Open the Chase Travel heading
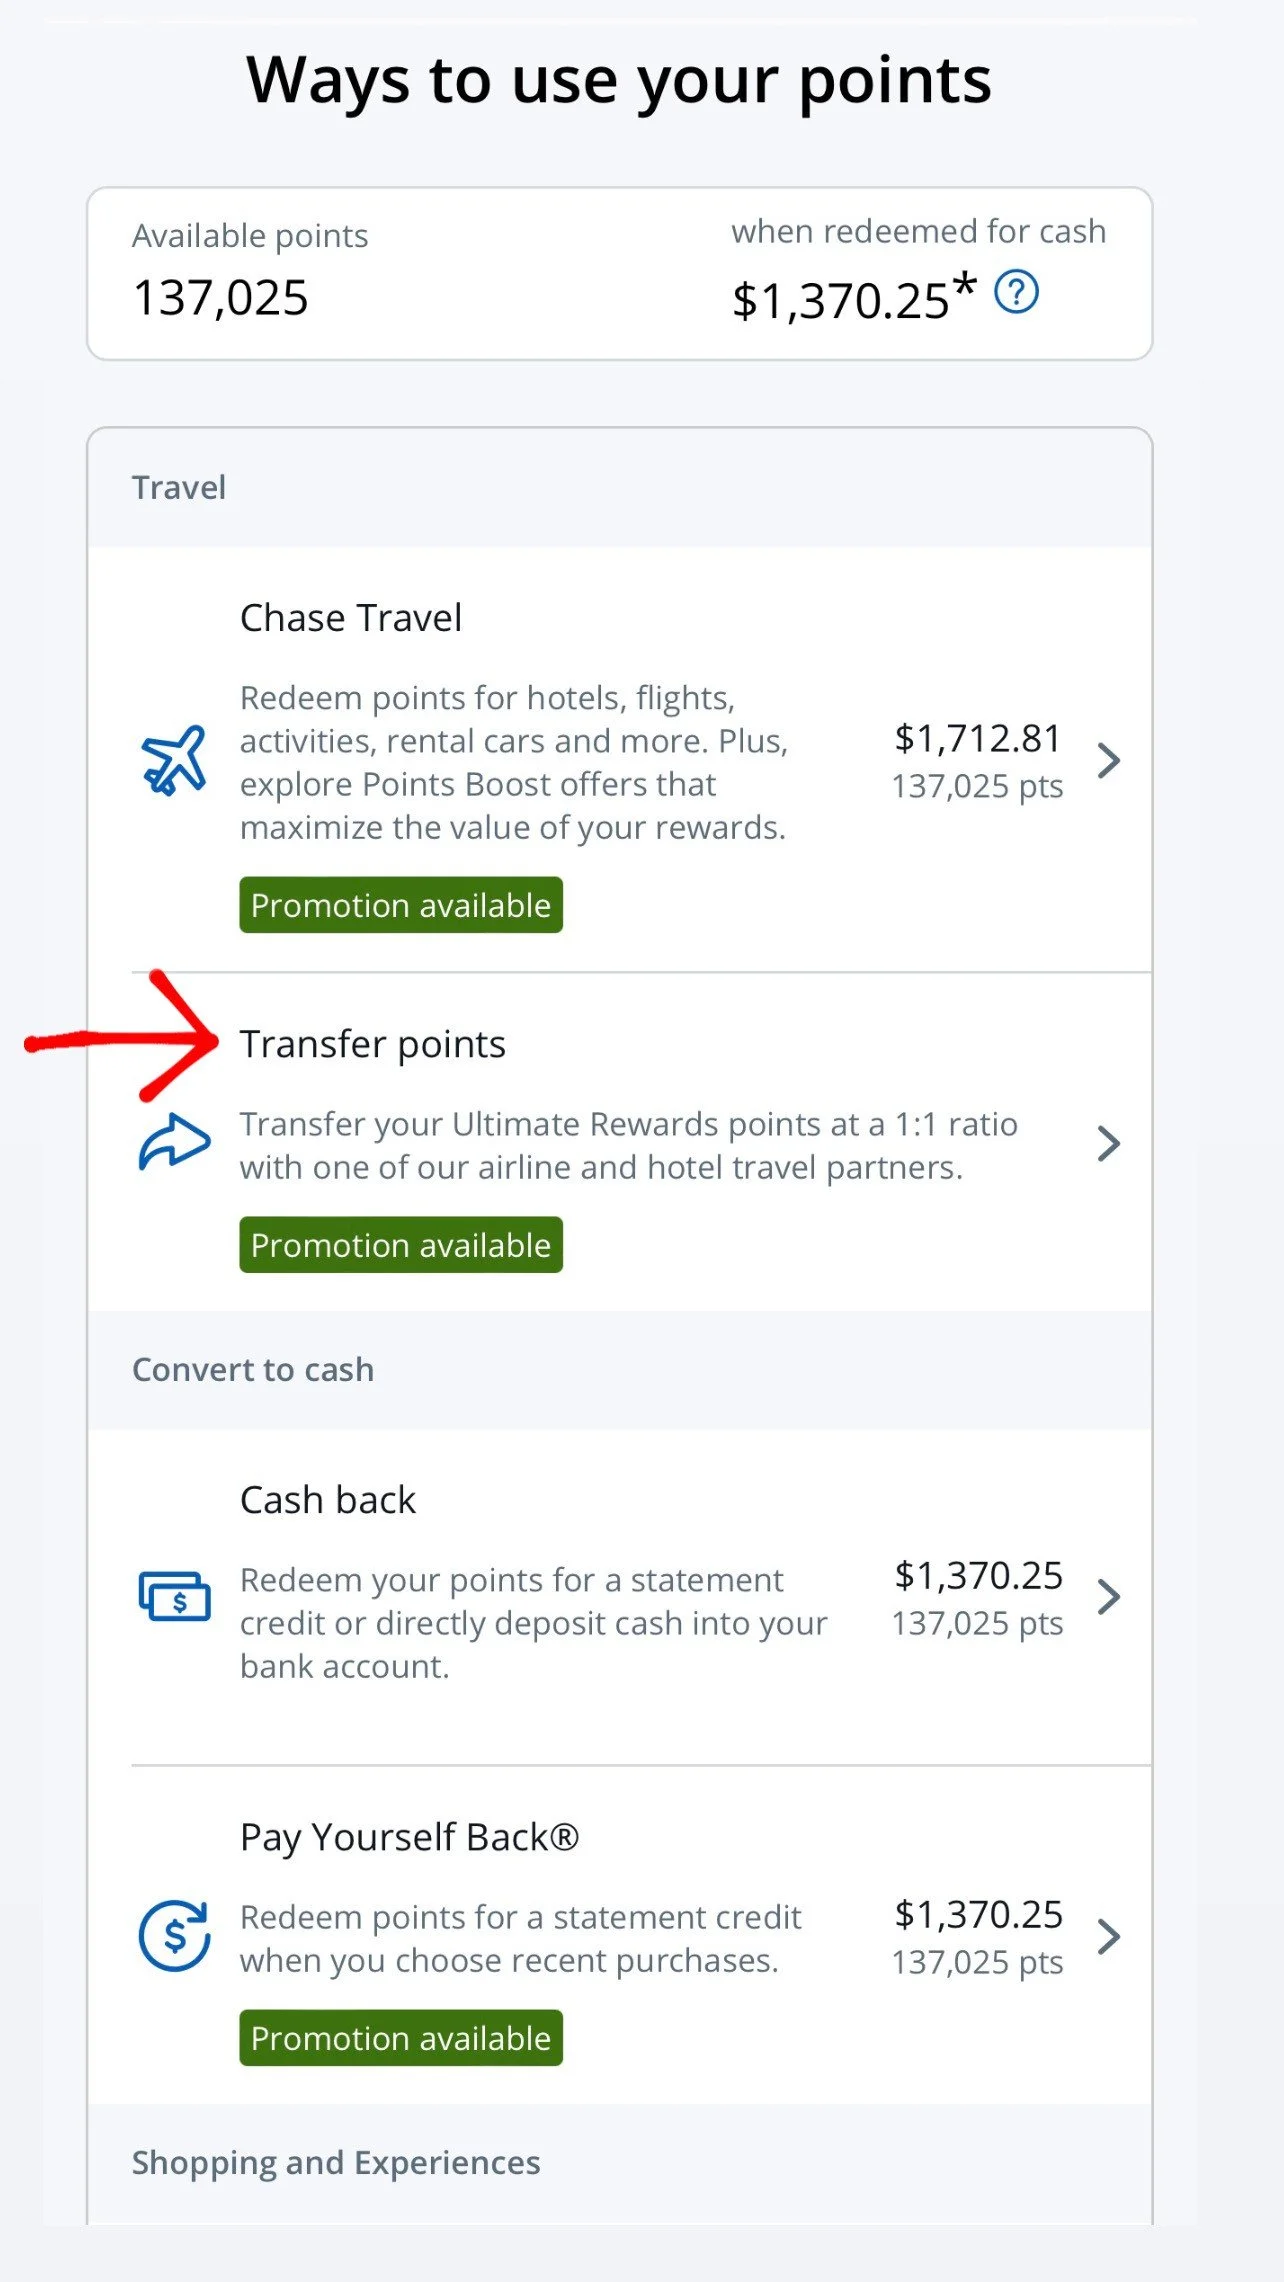This screenshot has height=2282, width=1284. pyautogui.click(x=351, y=618)
